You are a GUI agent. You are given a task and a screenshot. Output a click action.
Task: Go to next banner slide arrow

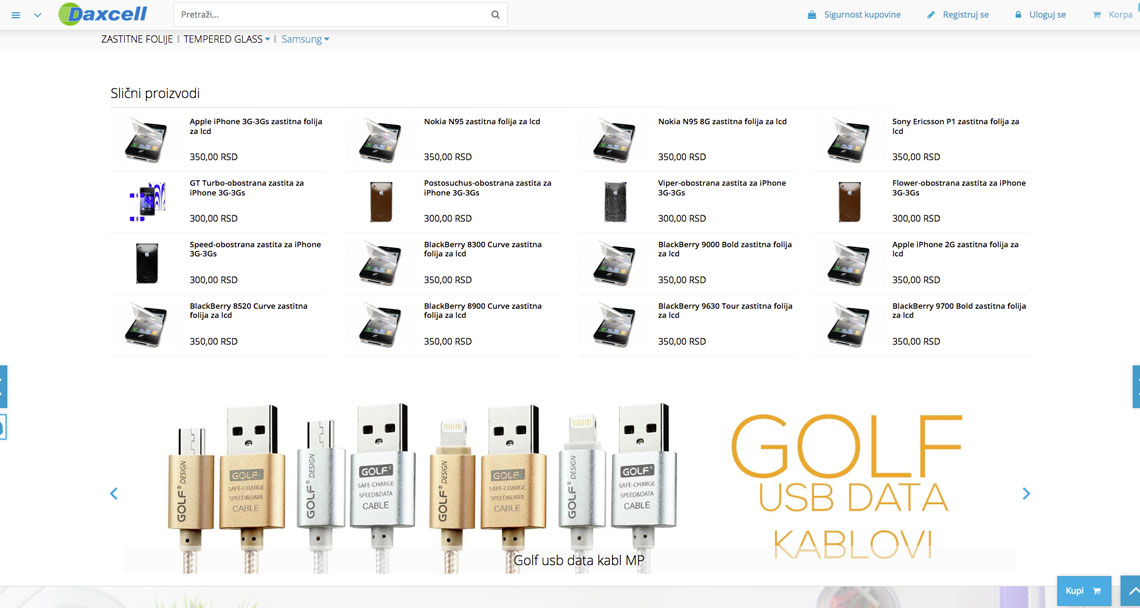pos(1026,494)
